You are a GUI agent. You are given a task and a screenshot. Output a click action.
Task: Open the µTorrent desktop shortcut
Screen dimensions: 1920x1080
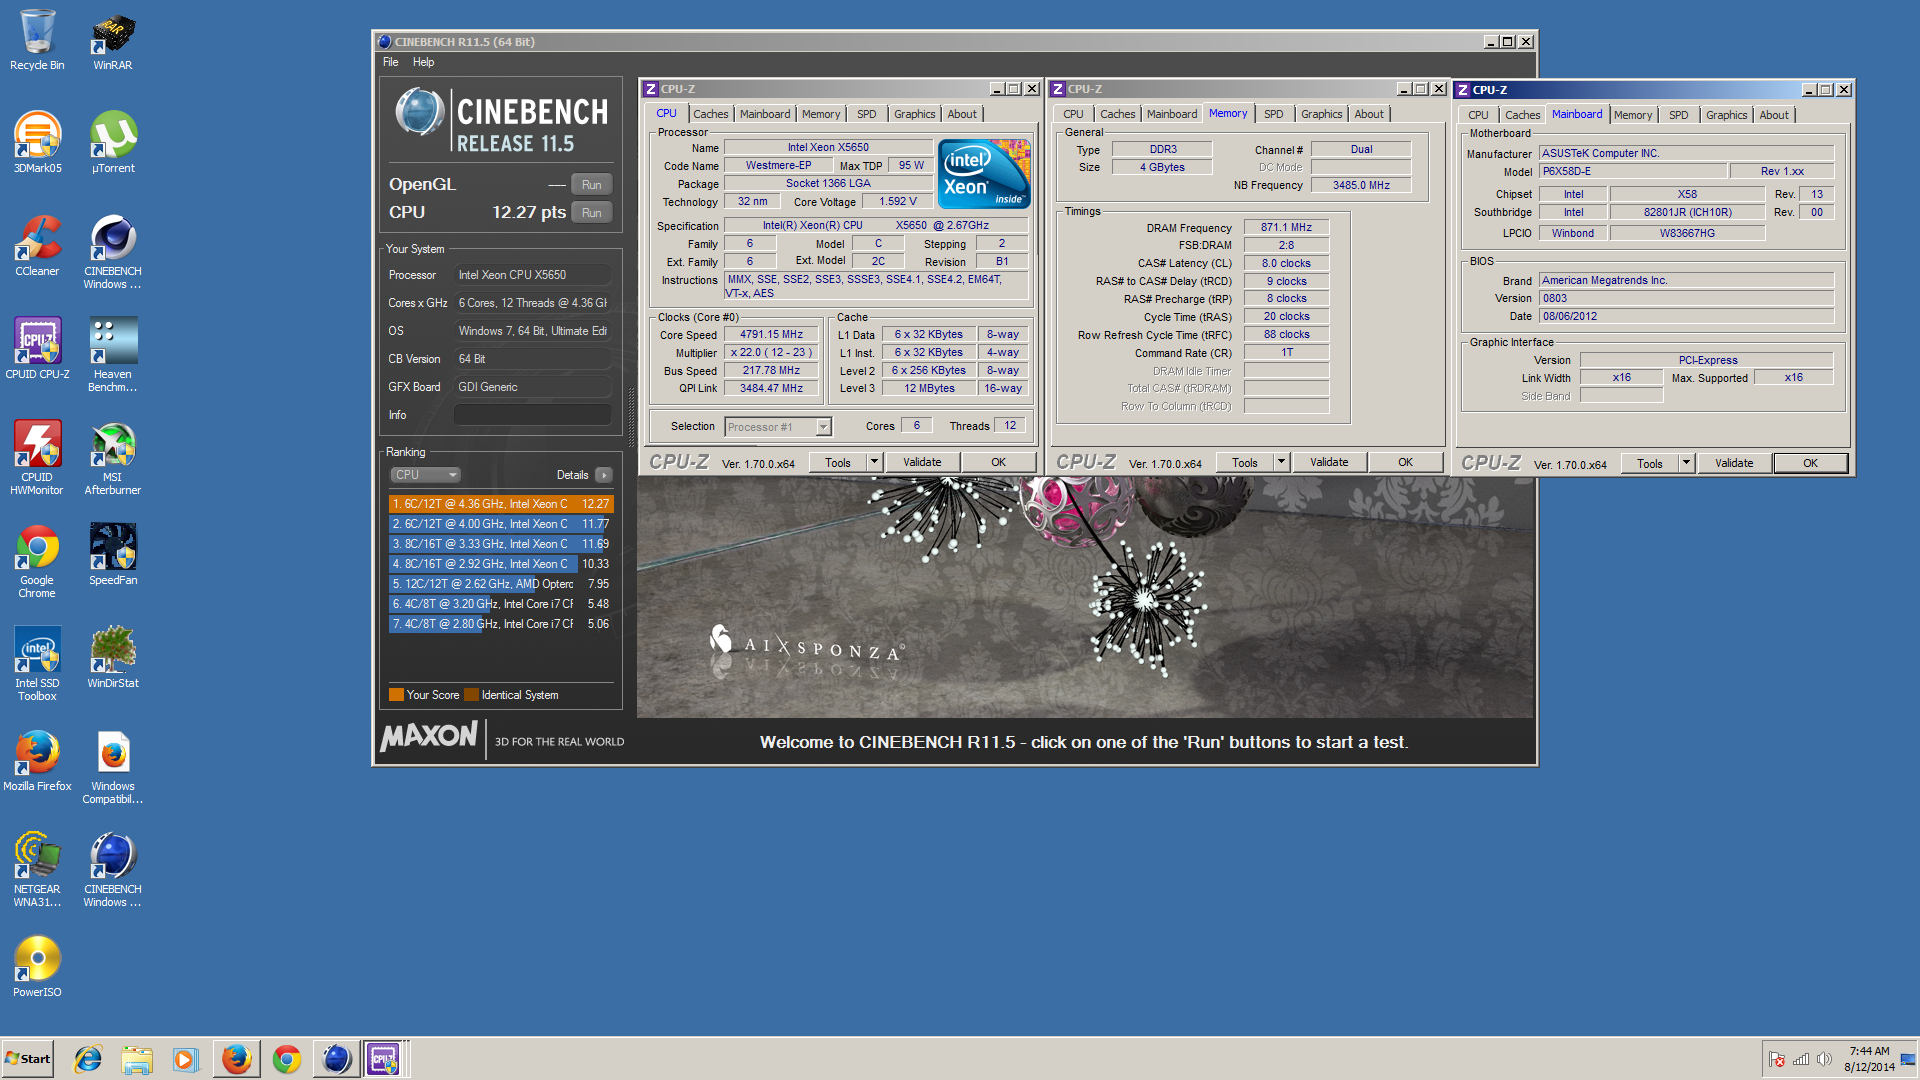[113, 142]
